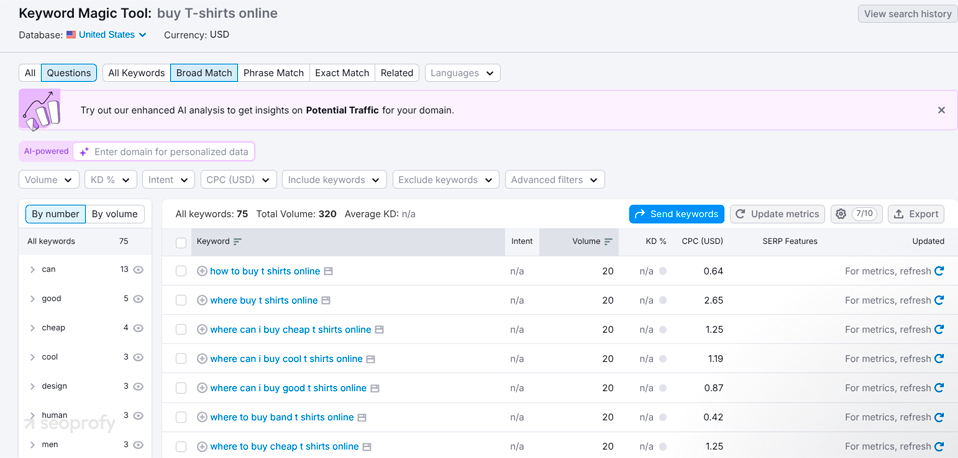Image resolution: width=958 pixels, height=458 pixels.
Task: Add 'where to buy band t shirts online' plus icon
Action: [x=202, y=418]
